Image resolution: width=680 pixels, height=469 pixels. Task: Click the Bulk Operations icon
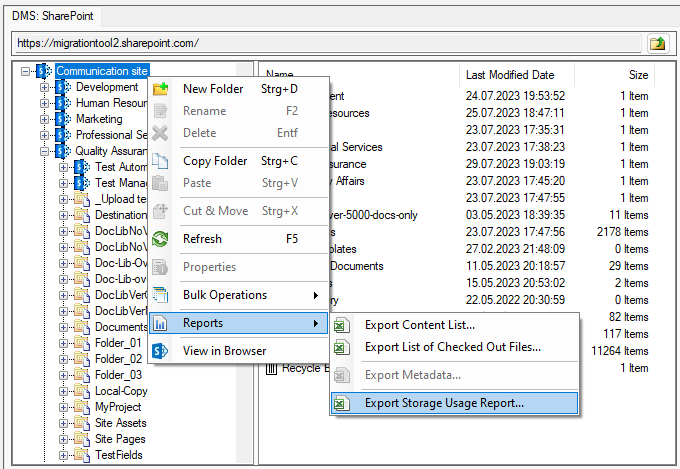click(x=160, y=295)
